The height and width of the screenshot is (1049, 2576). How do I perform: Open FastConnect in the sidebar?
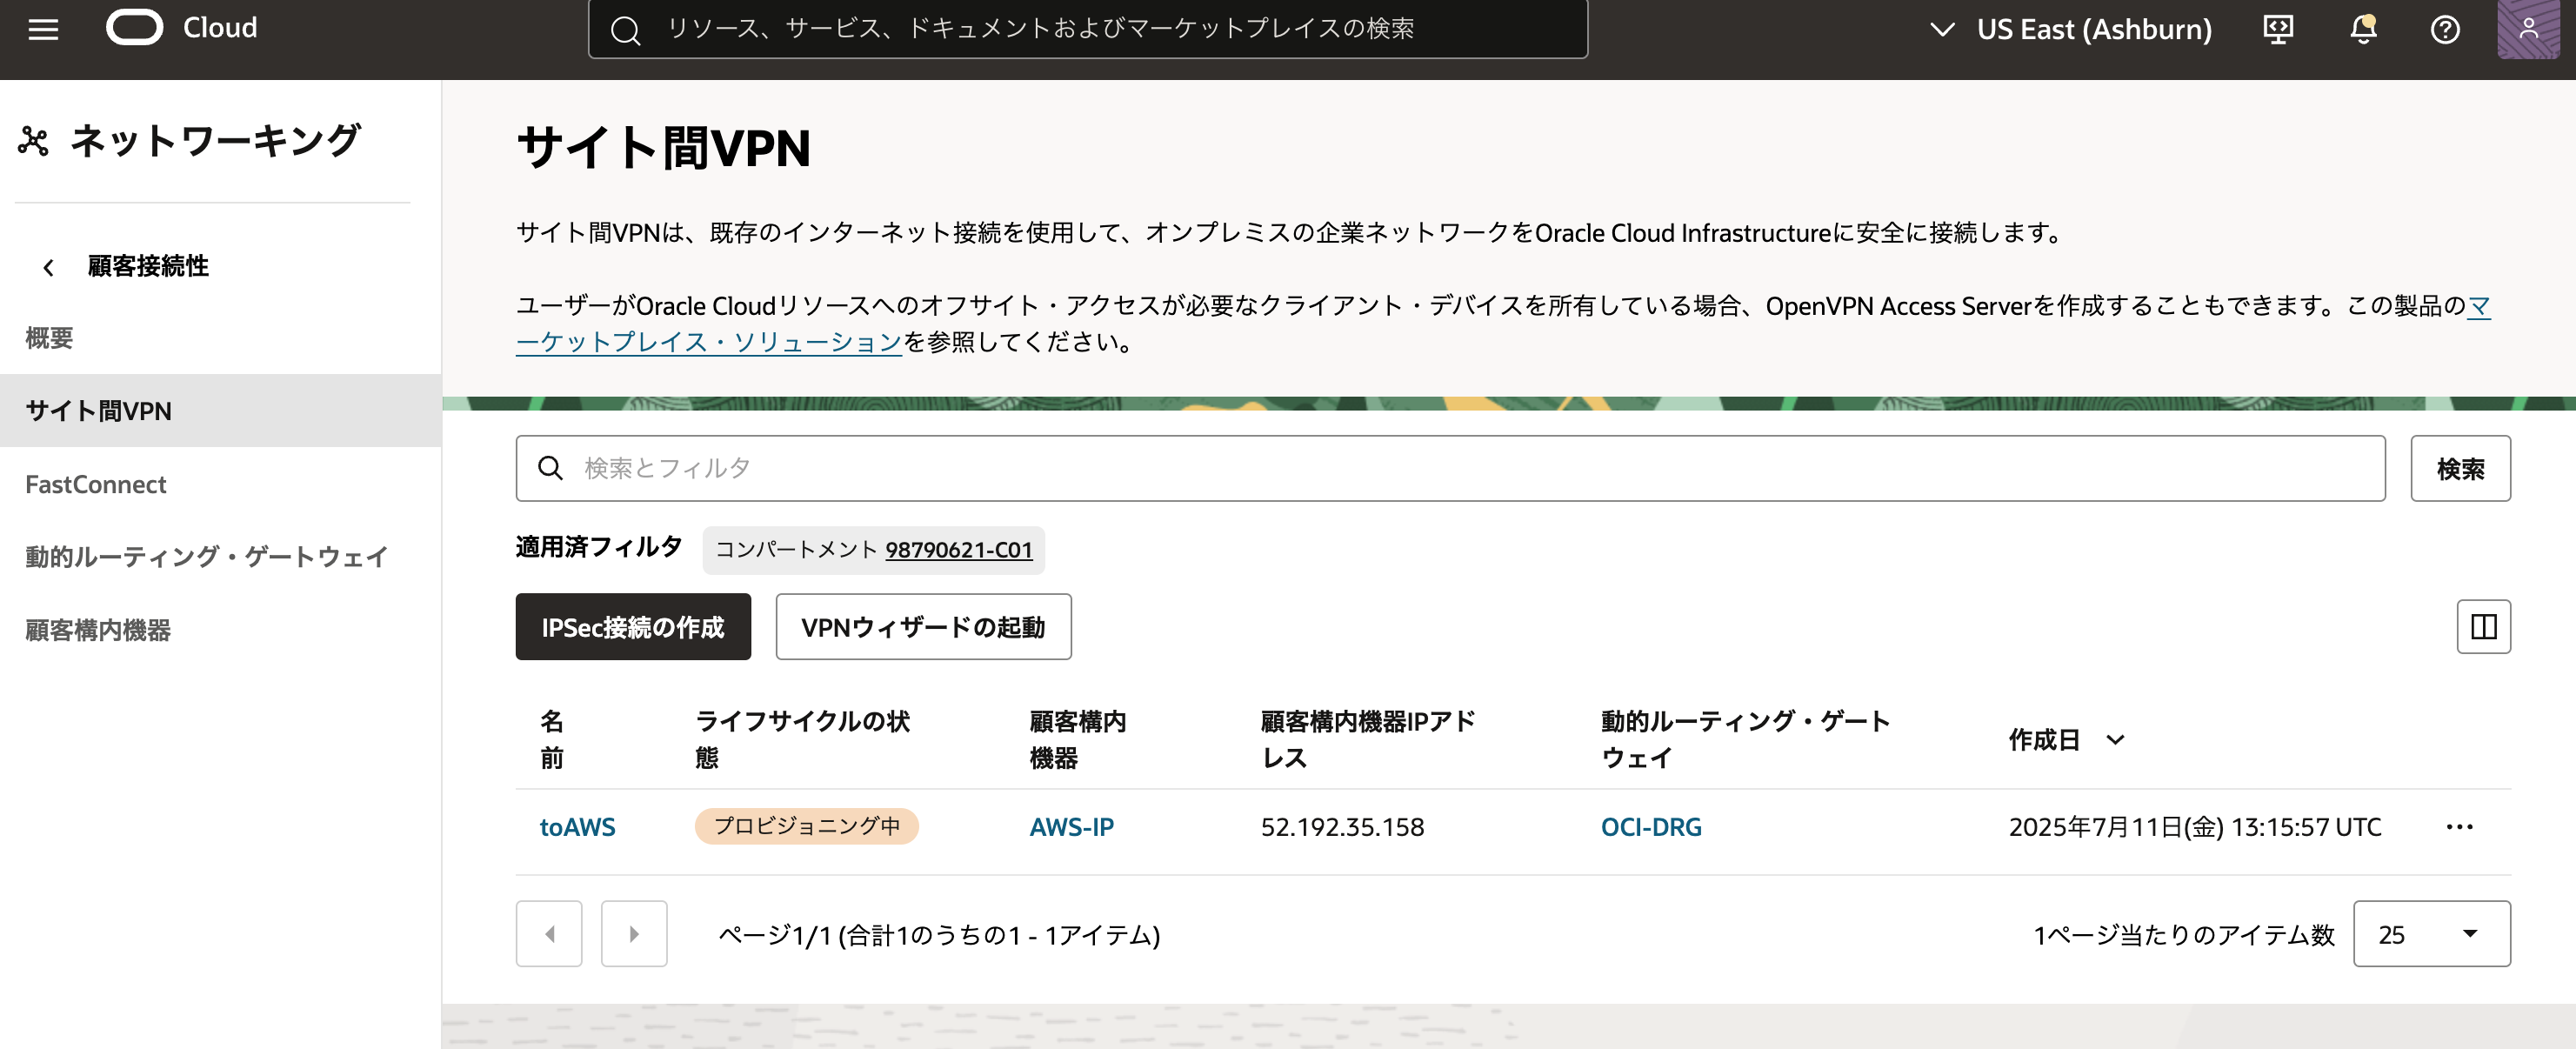96,484
